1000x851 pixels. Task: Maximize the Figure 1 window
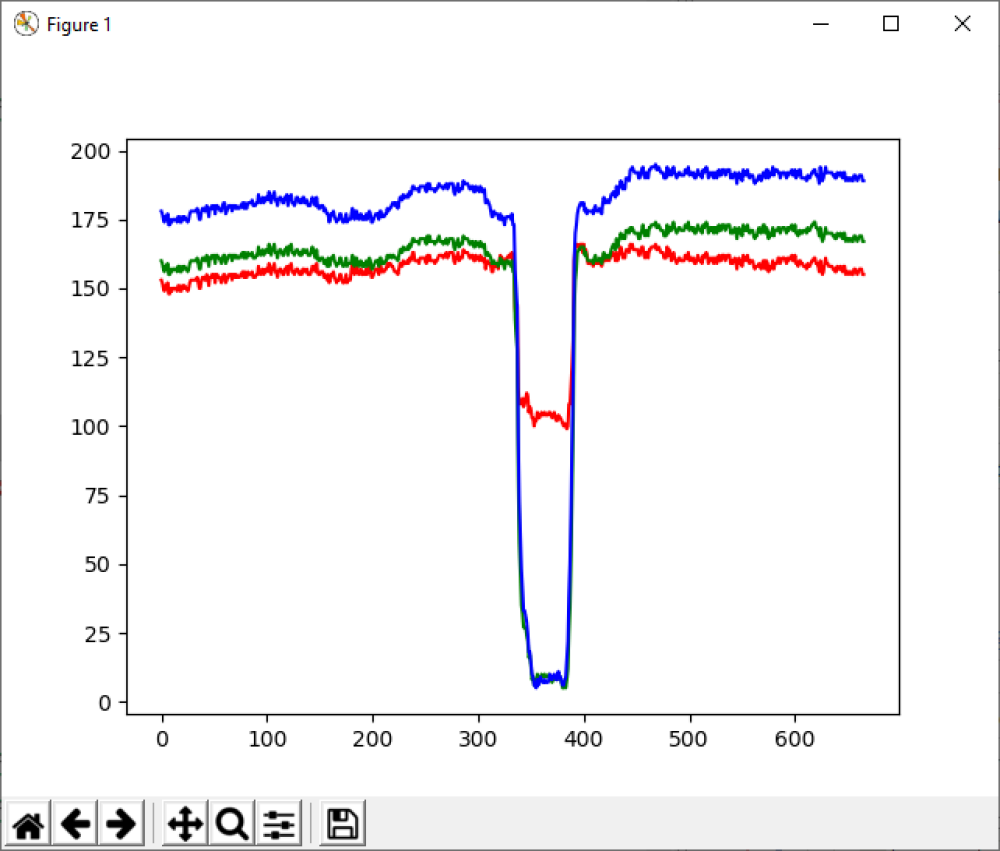coord(891,24)
